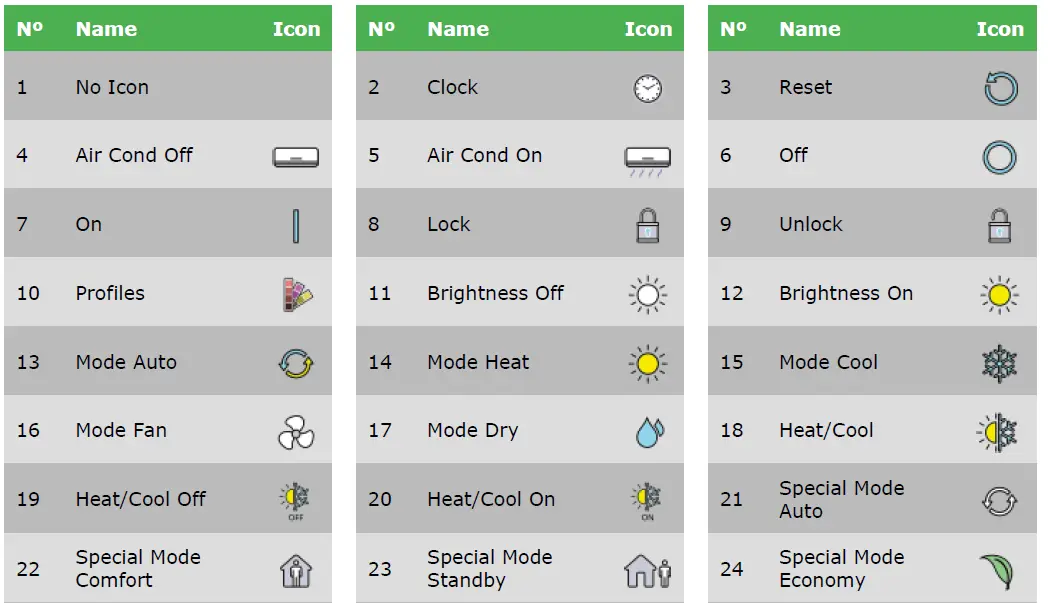The height and width of the screenshot is (603, 1048).
Task: Select the Reset circular arrow icon
Action: click(x=1000, y=88)
